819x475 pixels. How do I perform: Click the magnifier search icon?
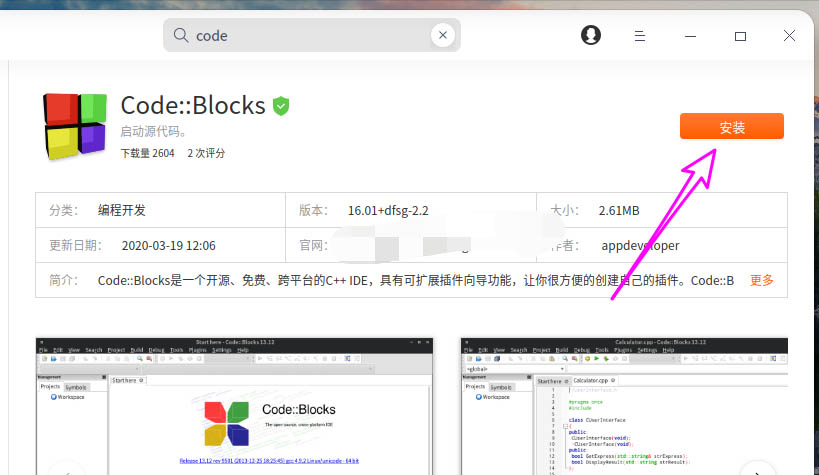click(181, 36)
